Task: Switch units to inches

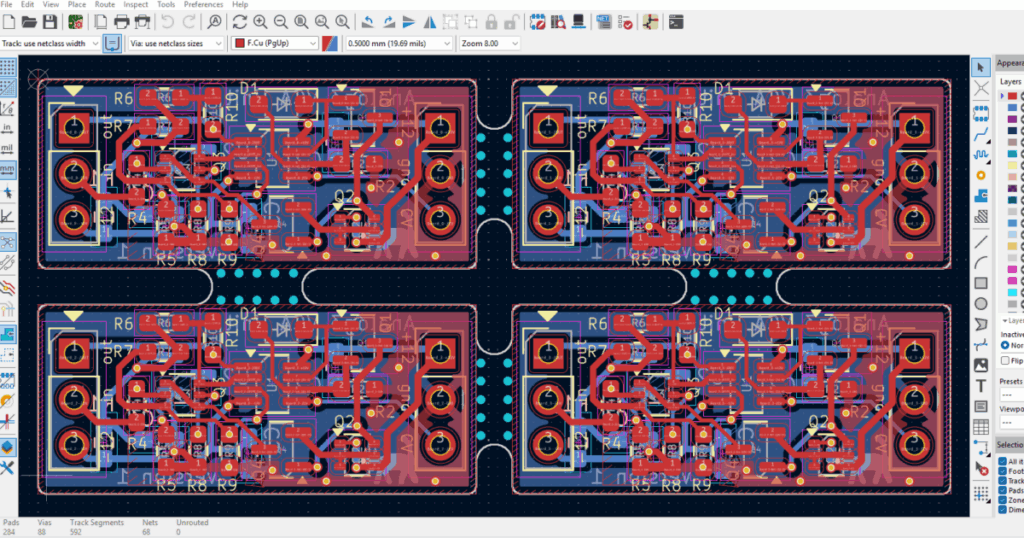Action: [8, 129]
